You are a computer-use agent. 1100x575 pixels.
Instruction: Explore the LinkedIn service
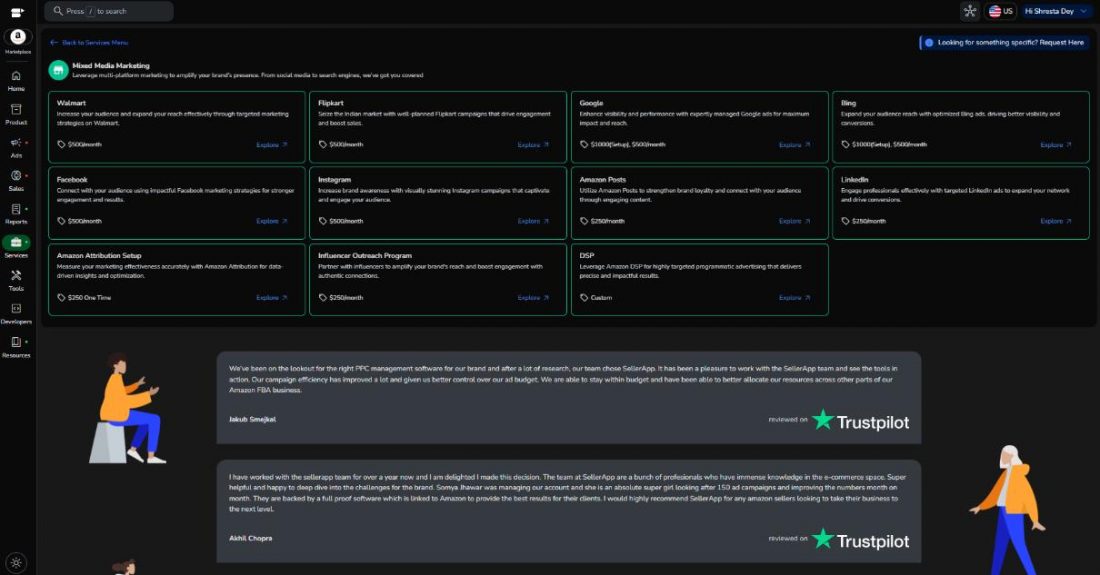click(1056, 221)
